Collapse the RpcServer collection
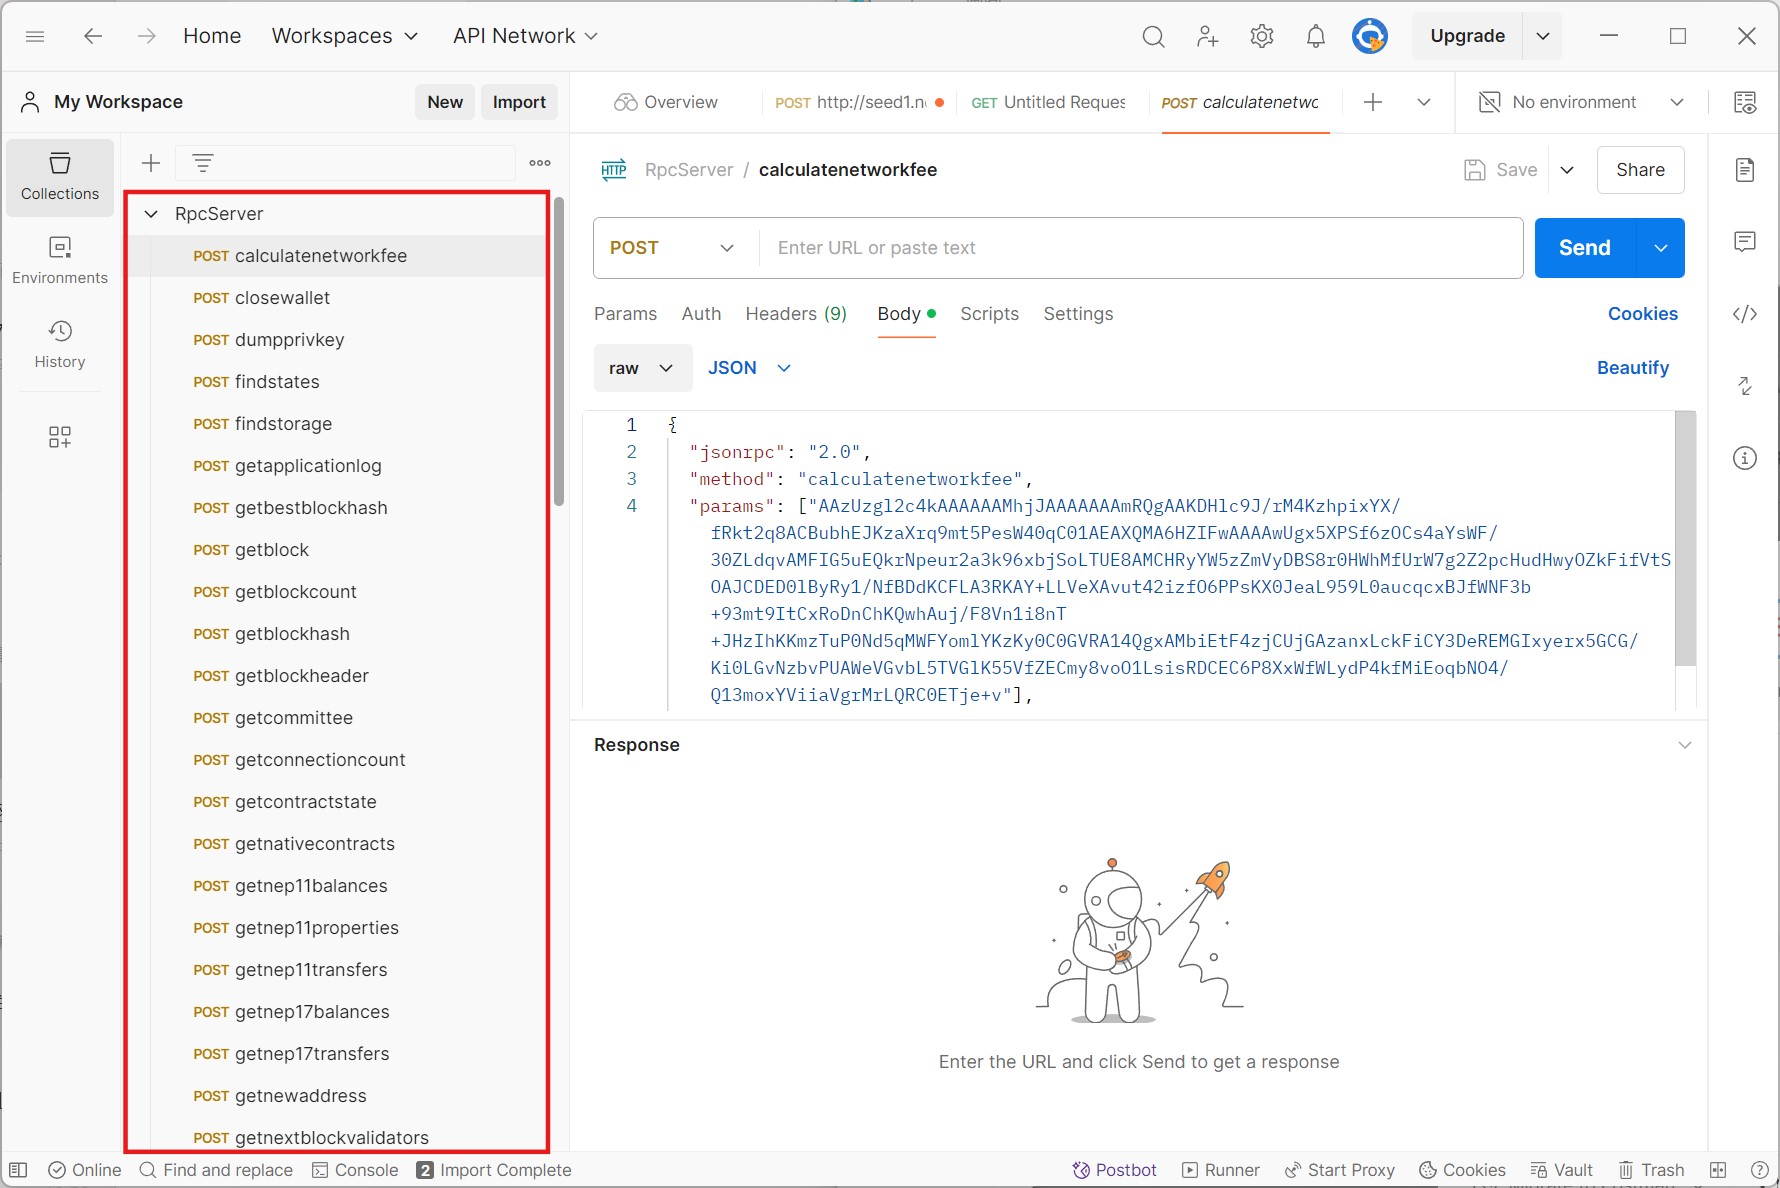 (x=152, y=214)
